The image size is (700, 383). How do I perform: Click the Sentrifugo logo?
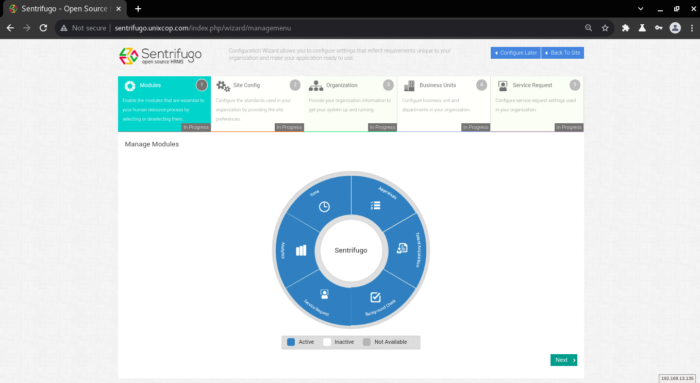click(x=160, y=56)
